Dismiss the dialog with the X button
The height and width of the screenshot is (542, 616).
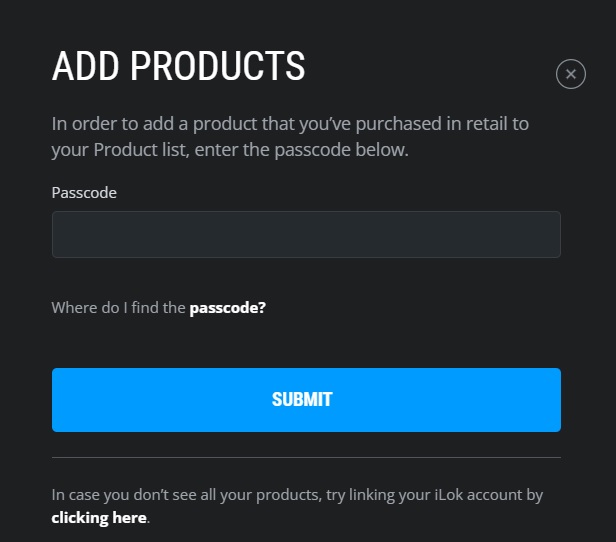[x=570, y=74]
